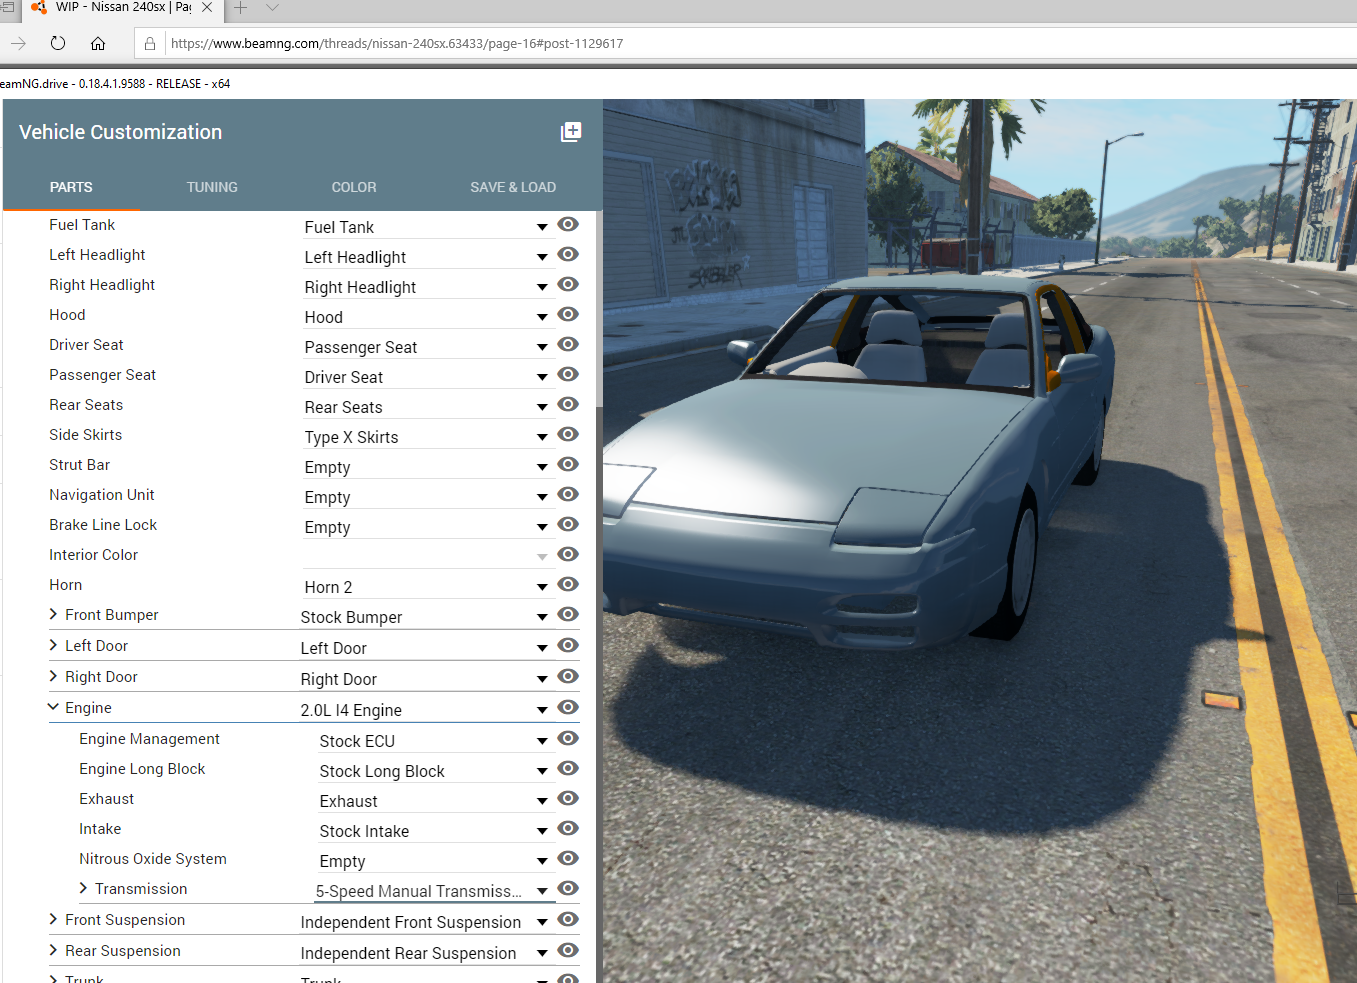Open the Independent Front Suspension dropdown
This screenshot has width=1357, height=983.
pyautogui.click(x=425, y=922)
